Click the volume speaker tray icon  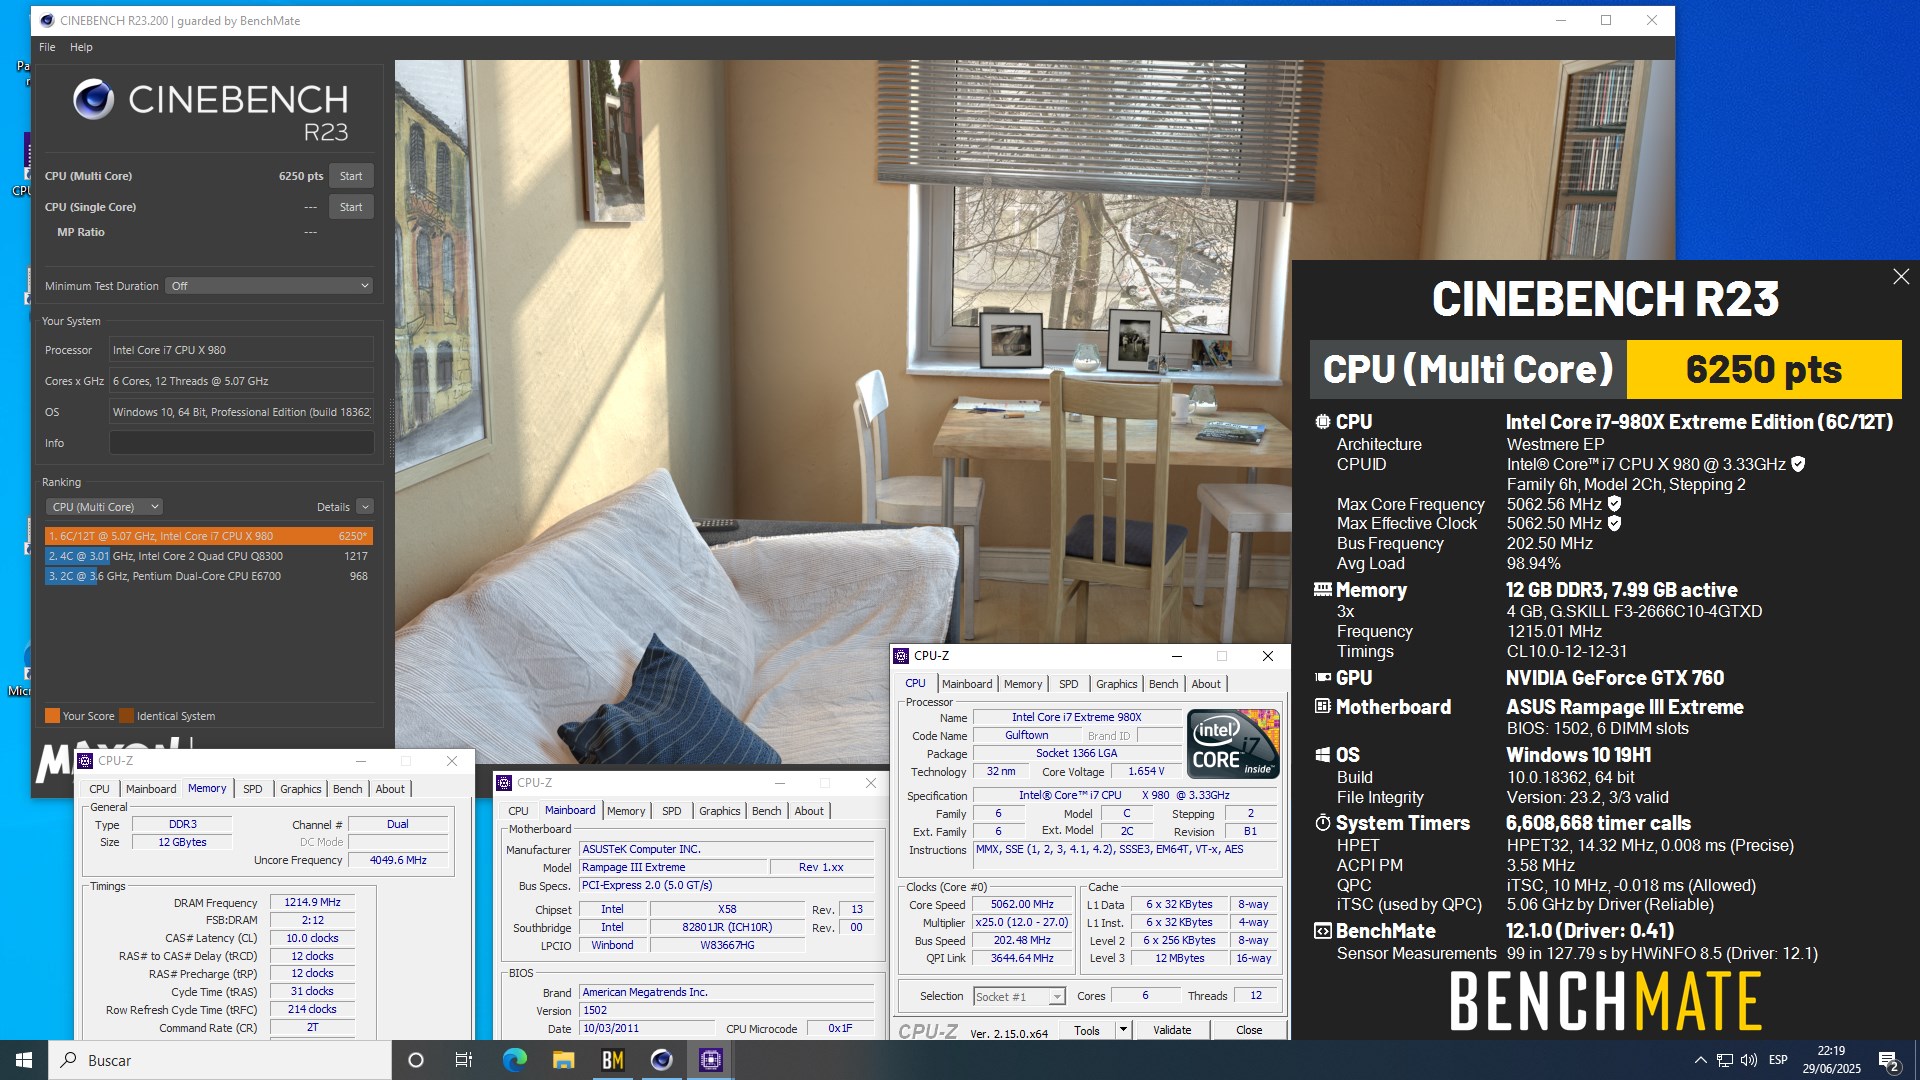(x=1748, y=1060)
